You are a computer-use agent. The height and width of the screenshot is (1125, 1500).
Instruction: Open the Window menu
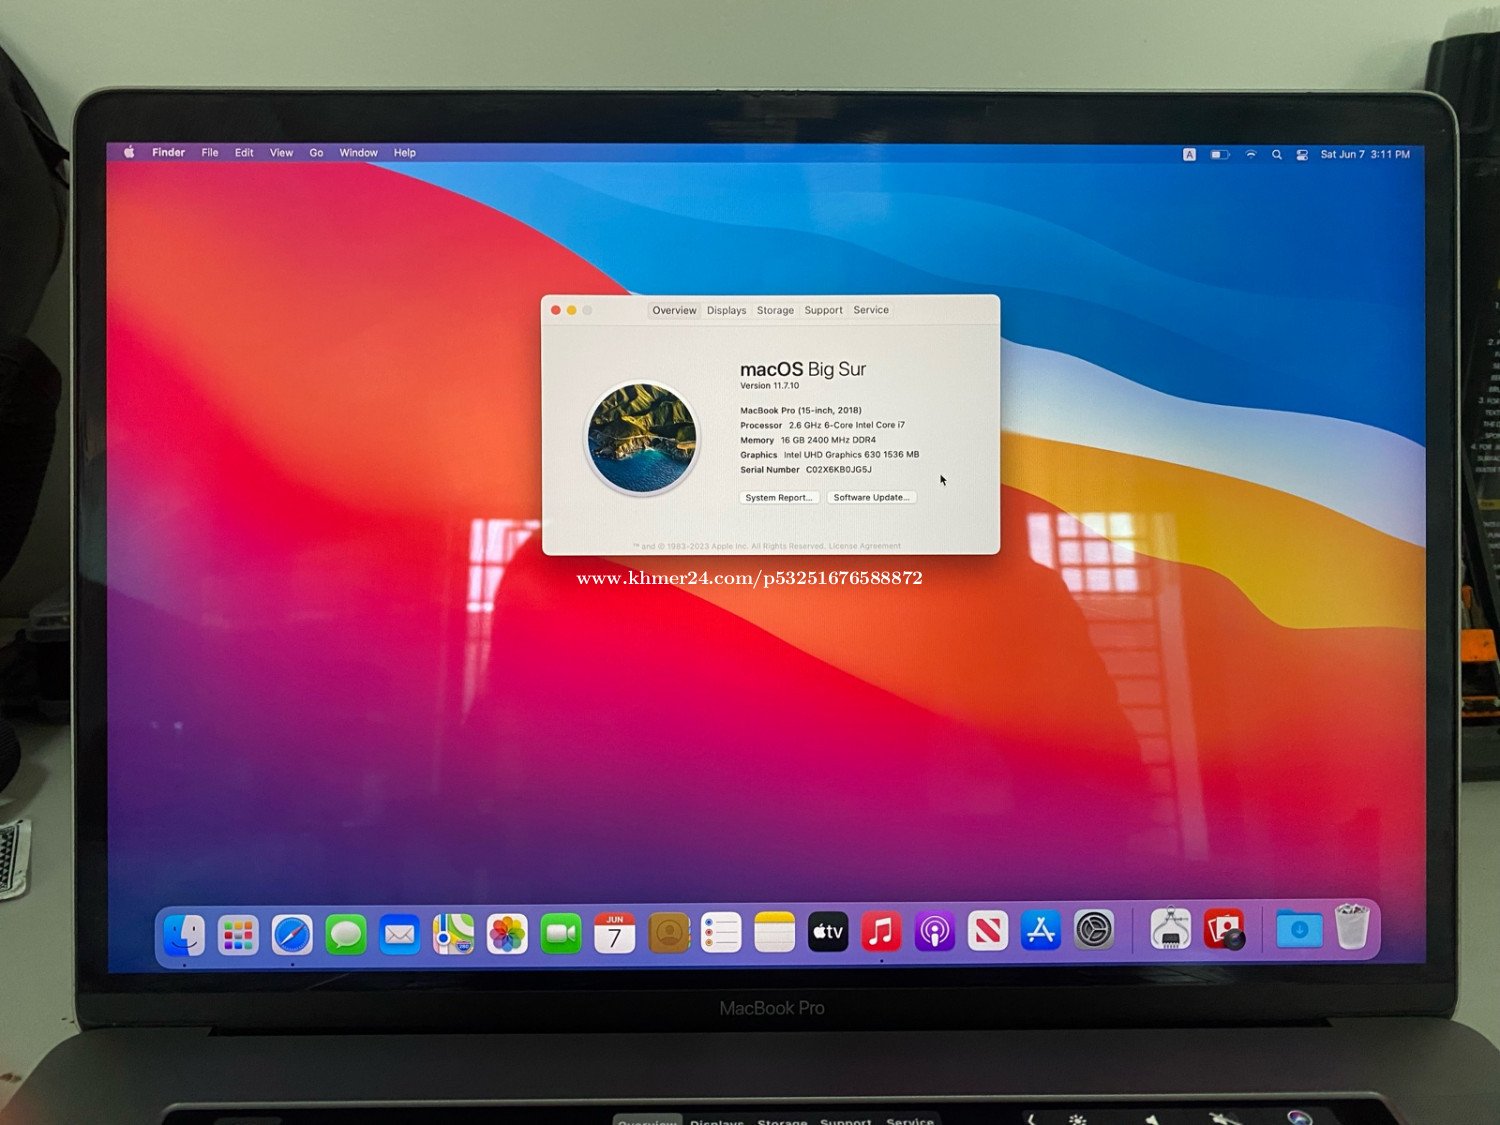358,153
